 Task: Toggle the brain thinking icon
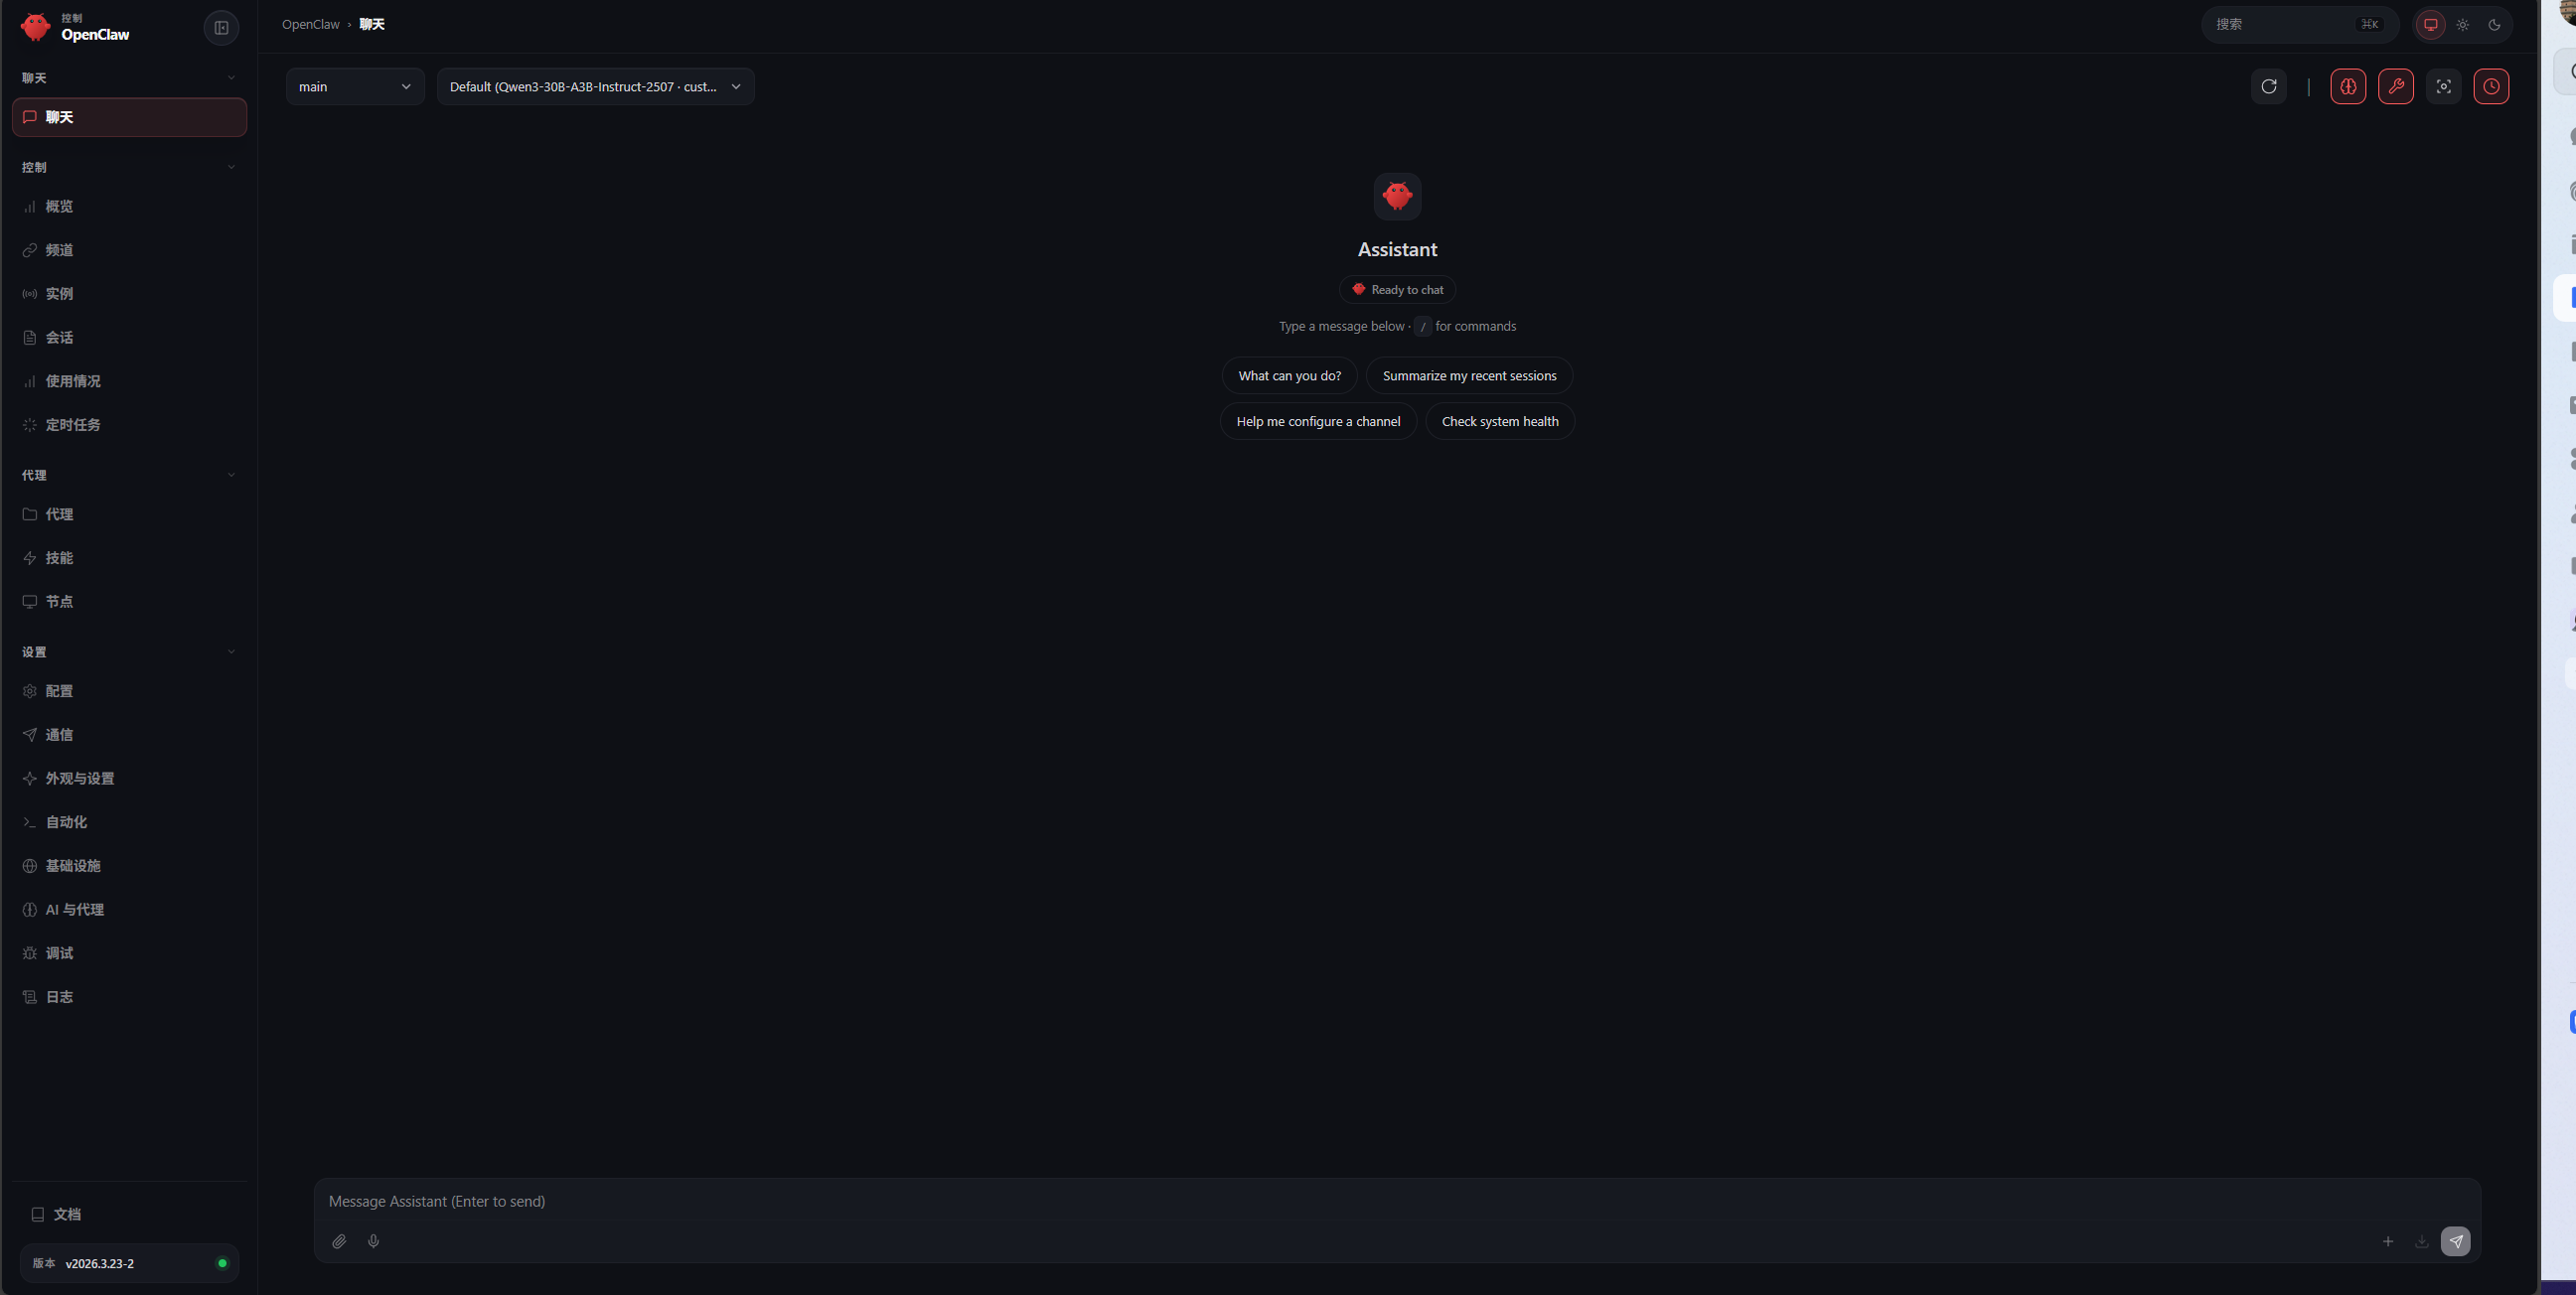point(2347,86)
